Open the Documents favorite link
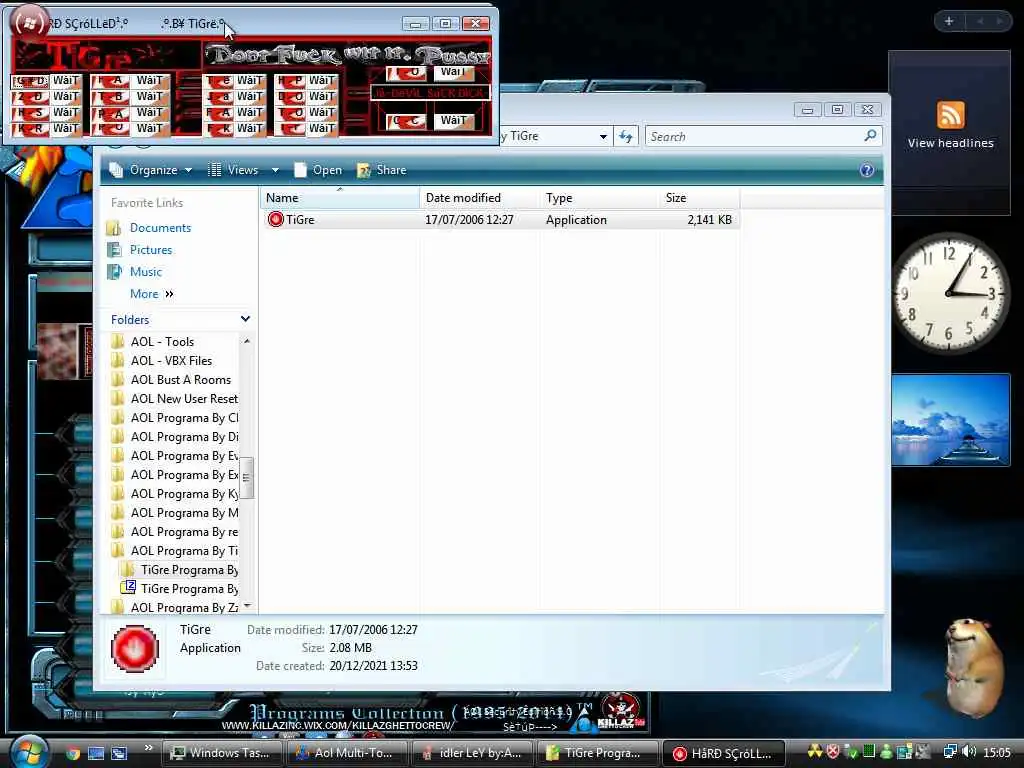The width and height of the screenshot is (1024, 768). 160,228
